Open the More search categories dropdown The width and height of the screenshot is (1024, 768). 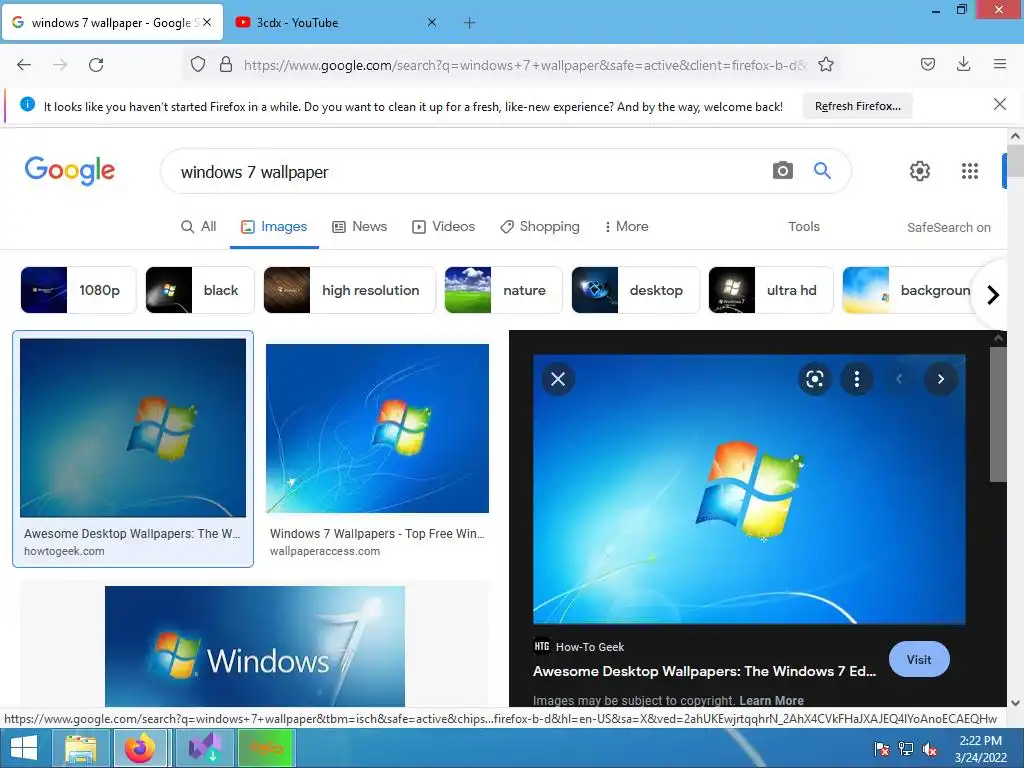pyautogui.click(x=626, y=227)
